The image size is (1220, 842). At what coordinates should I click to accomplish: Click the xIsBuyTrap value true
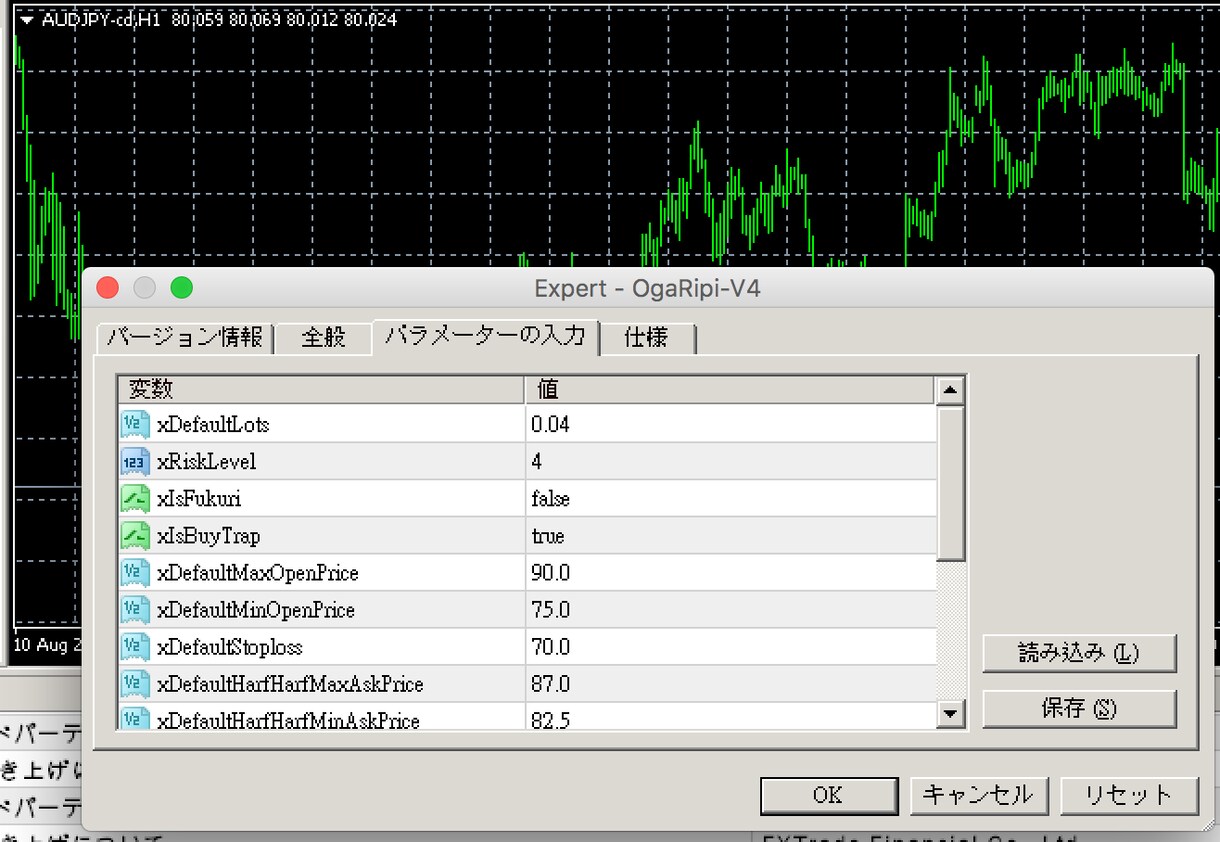(548, 536)
